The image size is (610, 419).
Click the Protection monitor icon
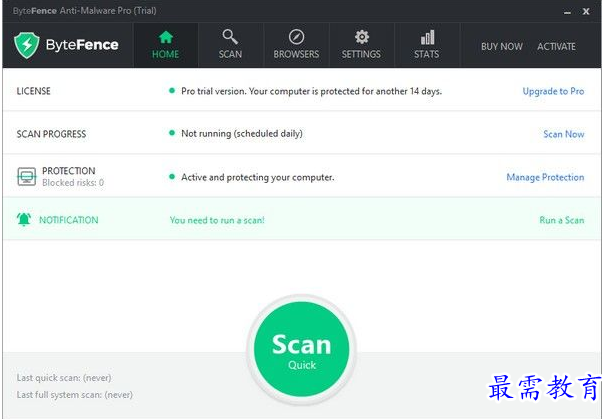pos(26,176)
